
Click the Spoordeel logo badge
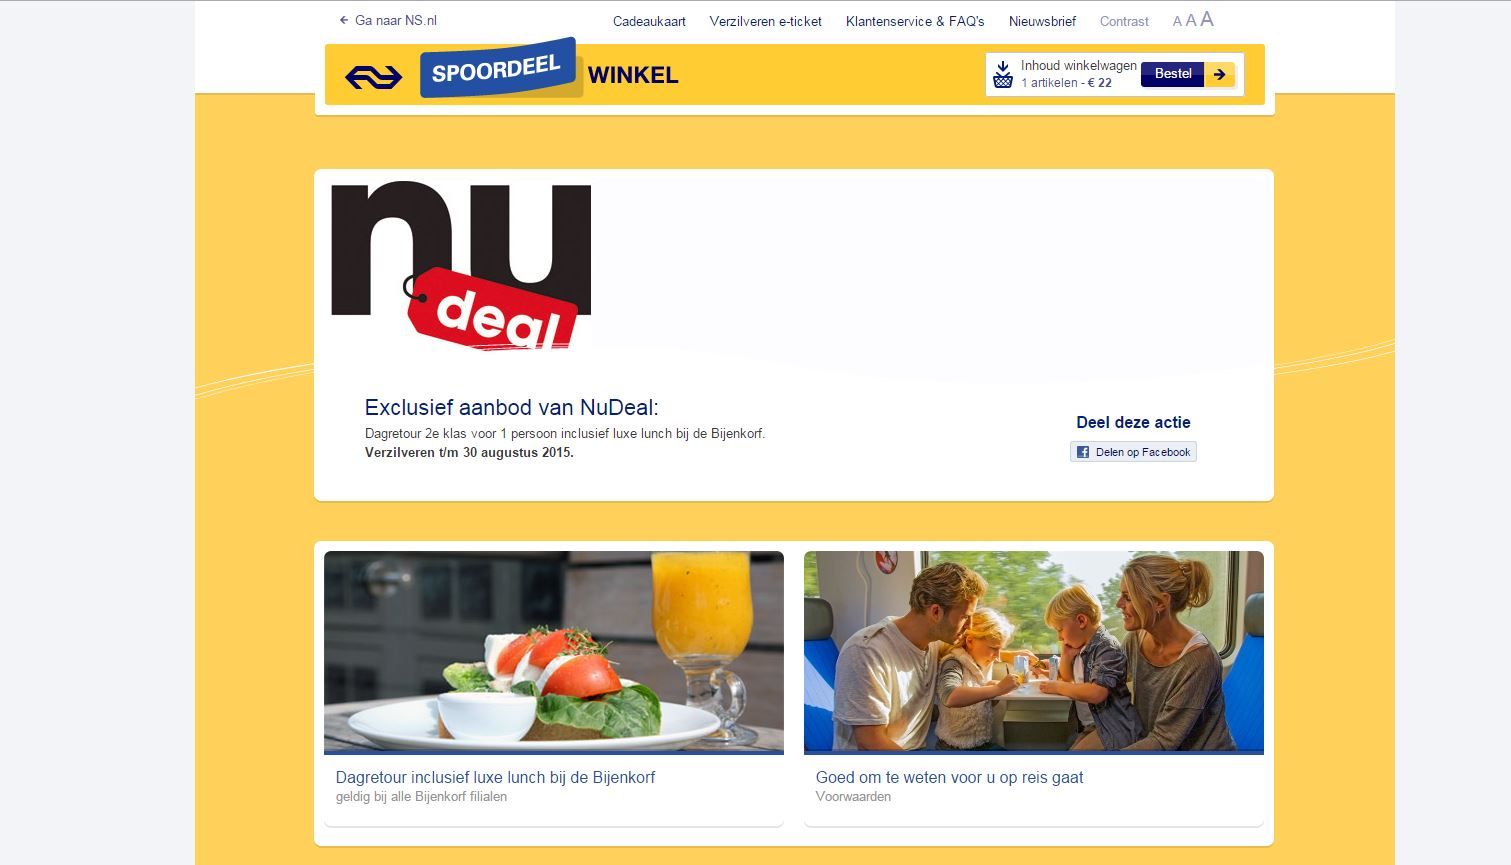500,68
